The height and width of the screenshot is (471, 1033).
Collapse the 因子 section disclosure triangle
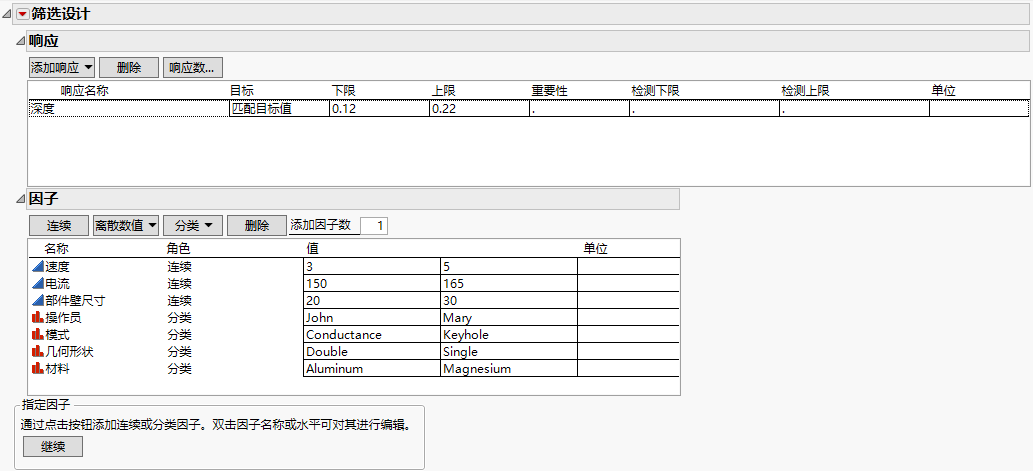[20, 198]
